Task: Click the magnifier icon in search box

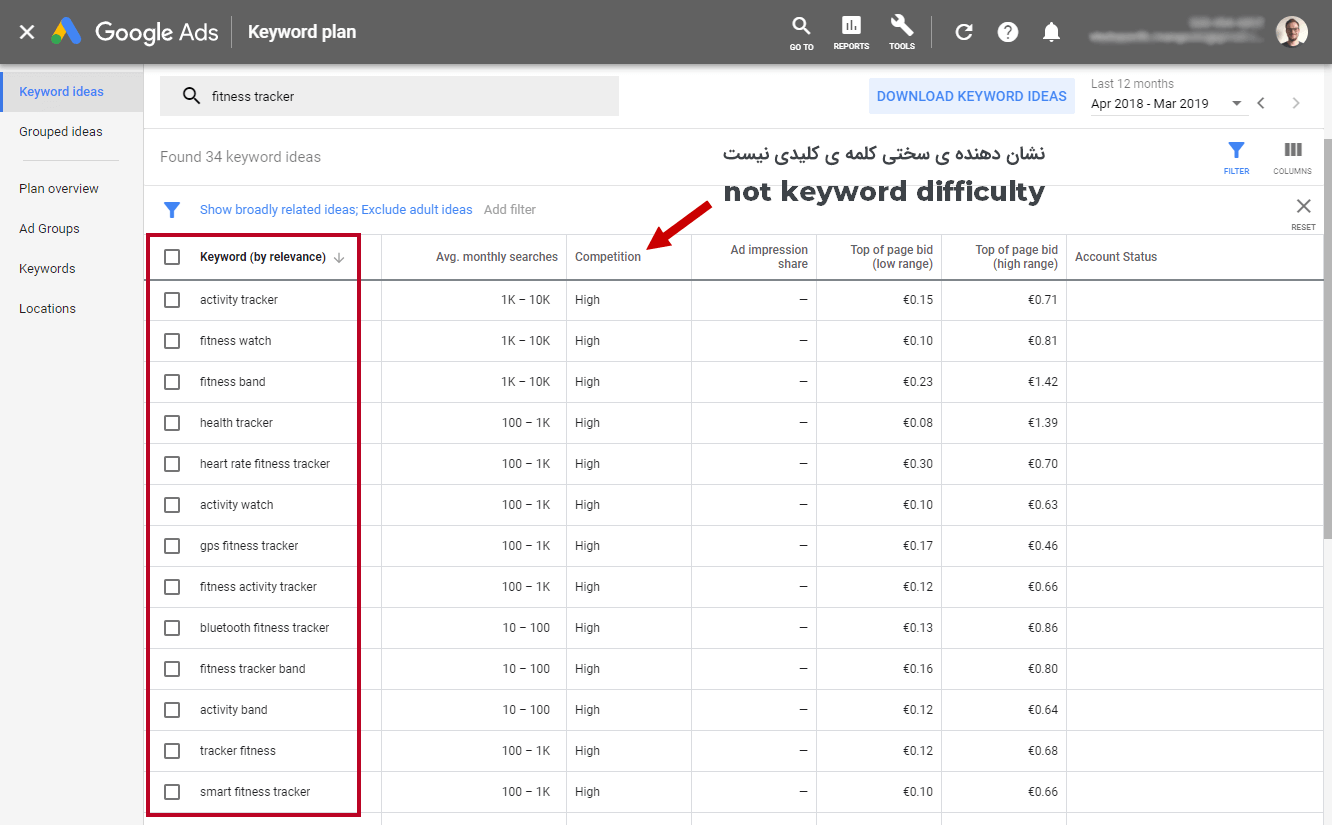Action: click(191, 96)
